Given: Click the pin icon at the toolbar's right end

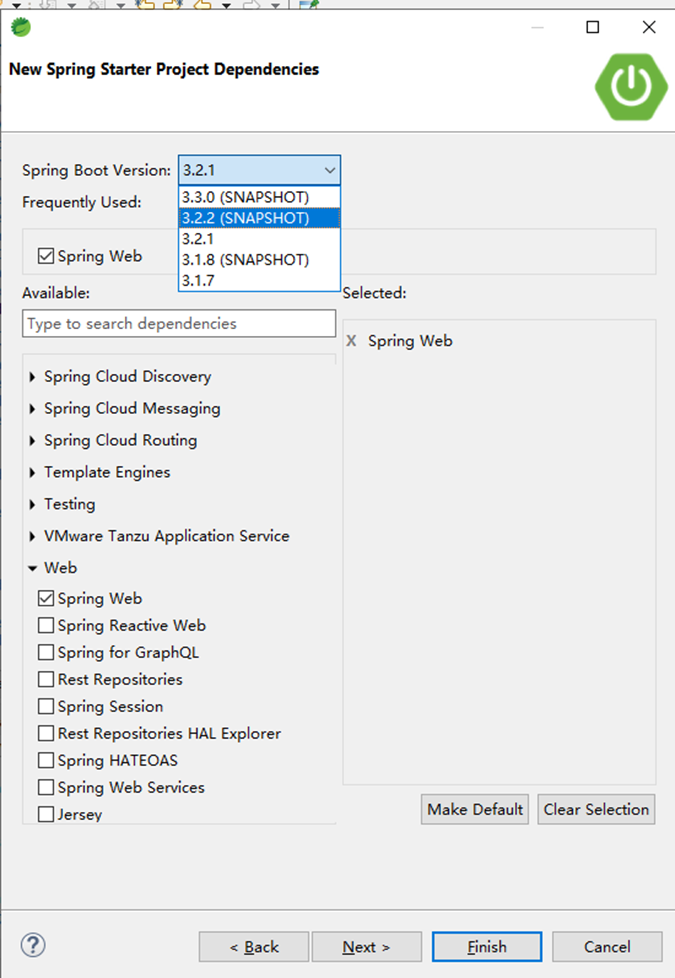Looking at the screenshot, I should [x=312, y=6].
